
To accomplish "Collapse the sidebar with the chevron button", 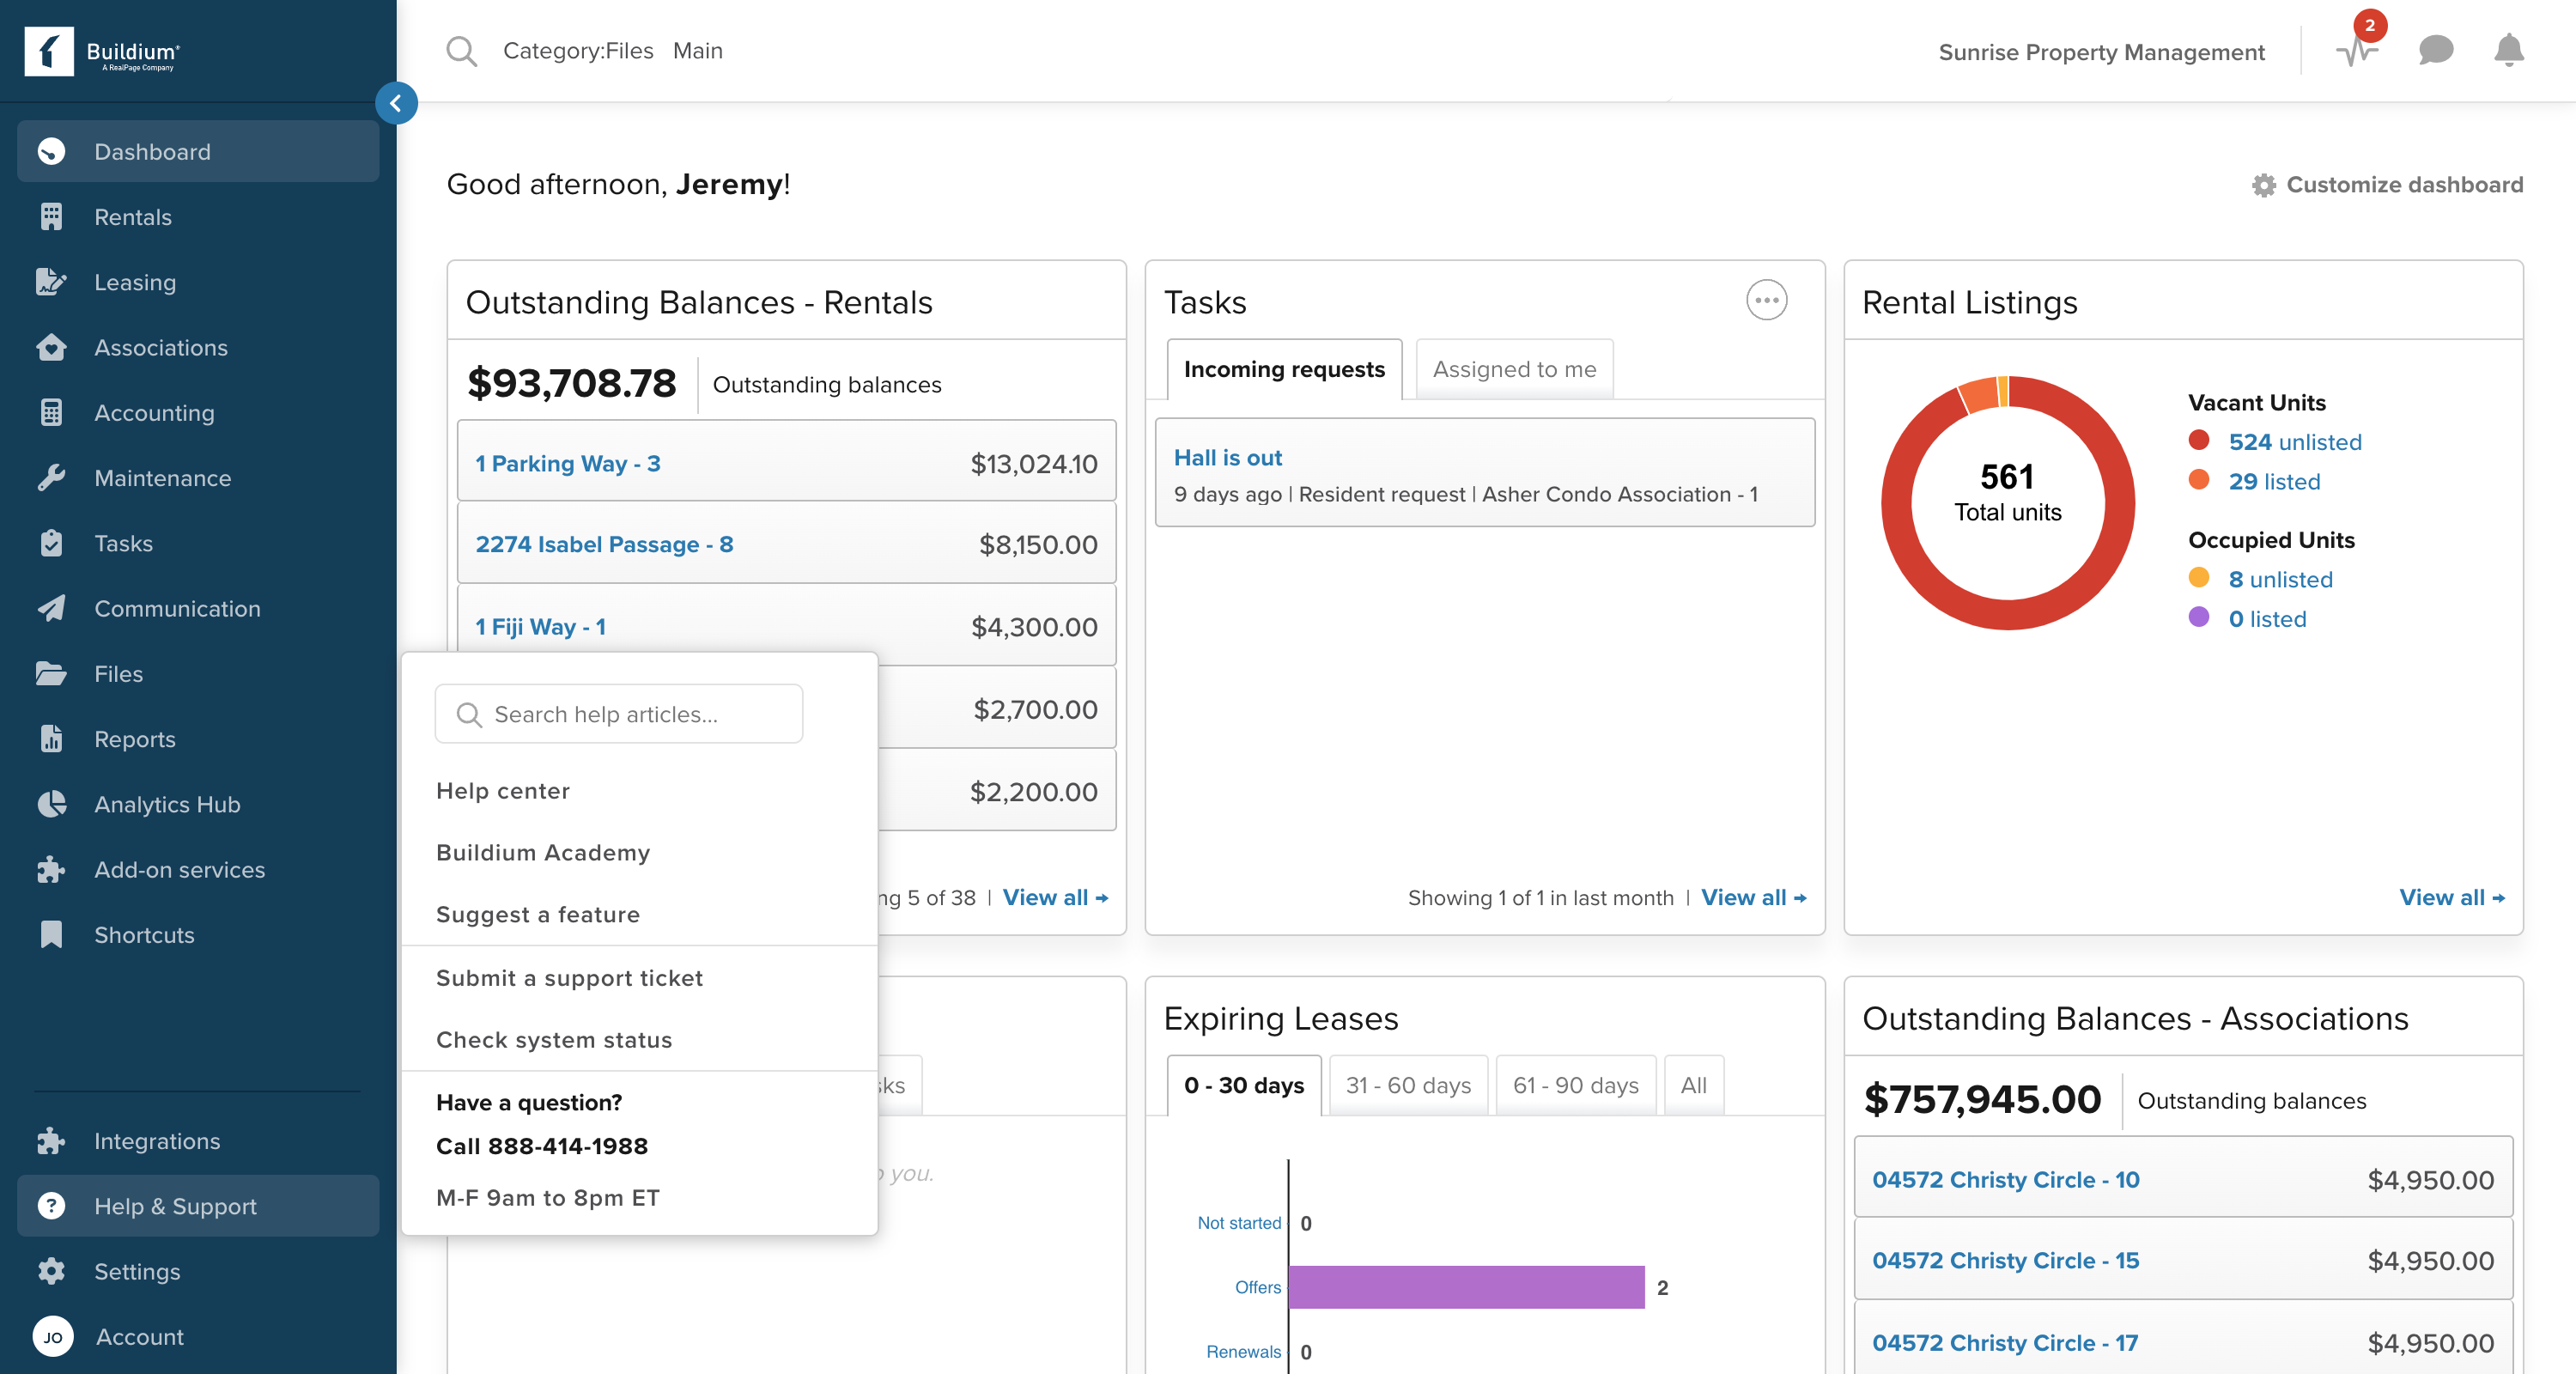I will coord(396,103).
